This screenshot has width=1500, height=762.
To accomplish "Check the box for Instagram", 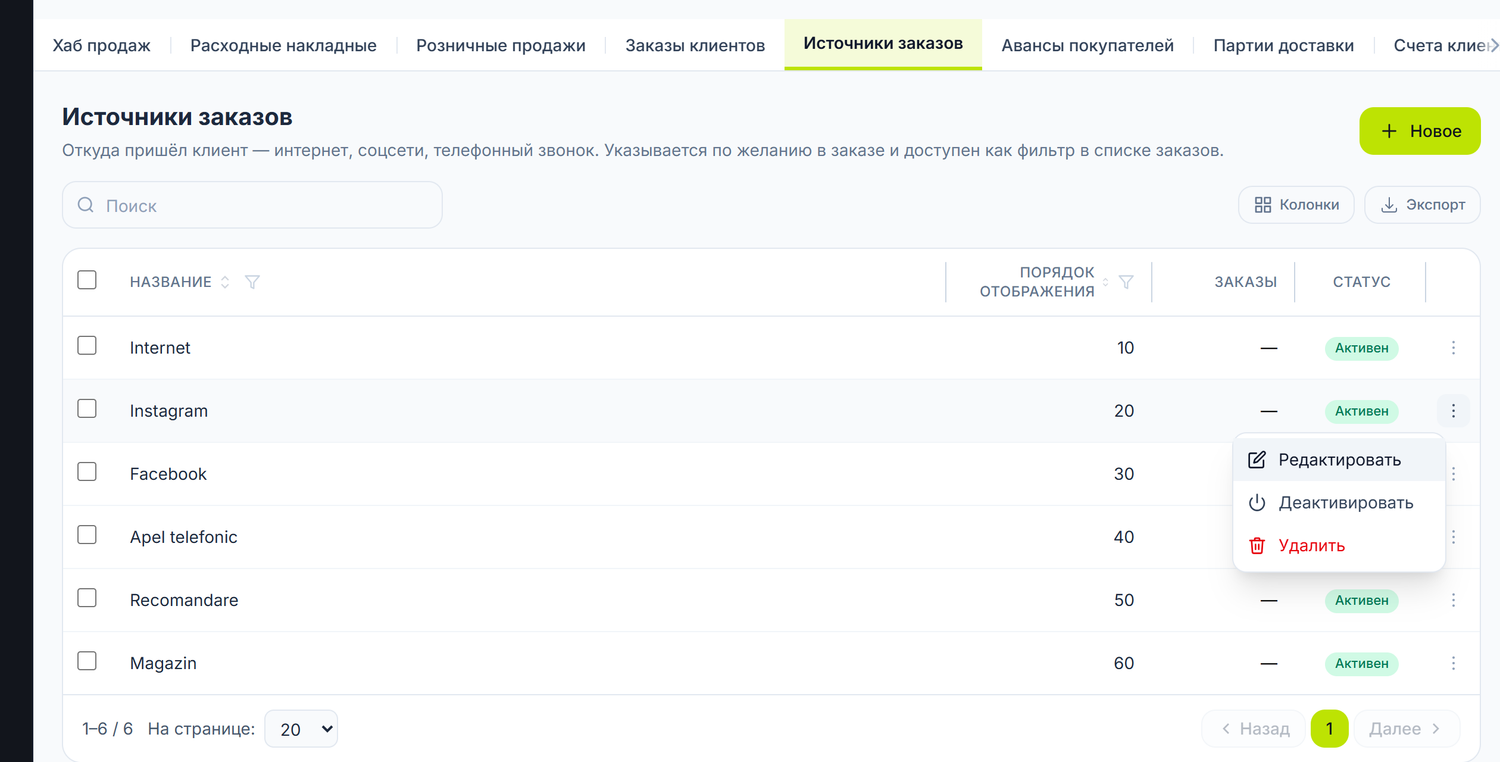I will [x=87, y=409].
